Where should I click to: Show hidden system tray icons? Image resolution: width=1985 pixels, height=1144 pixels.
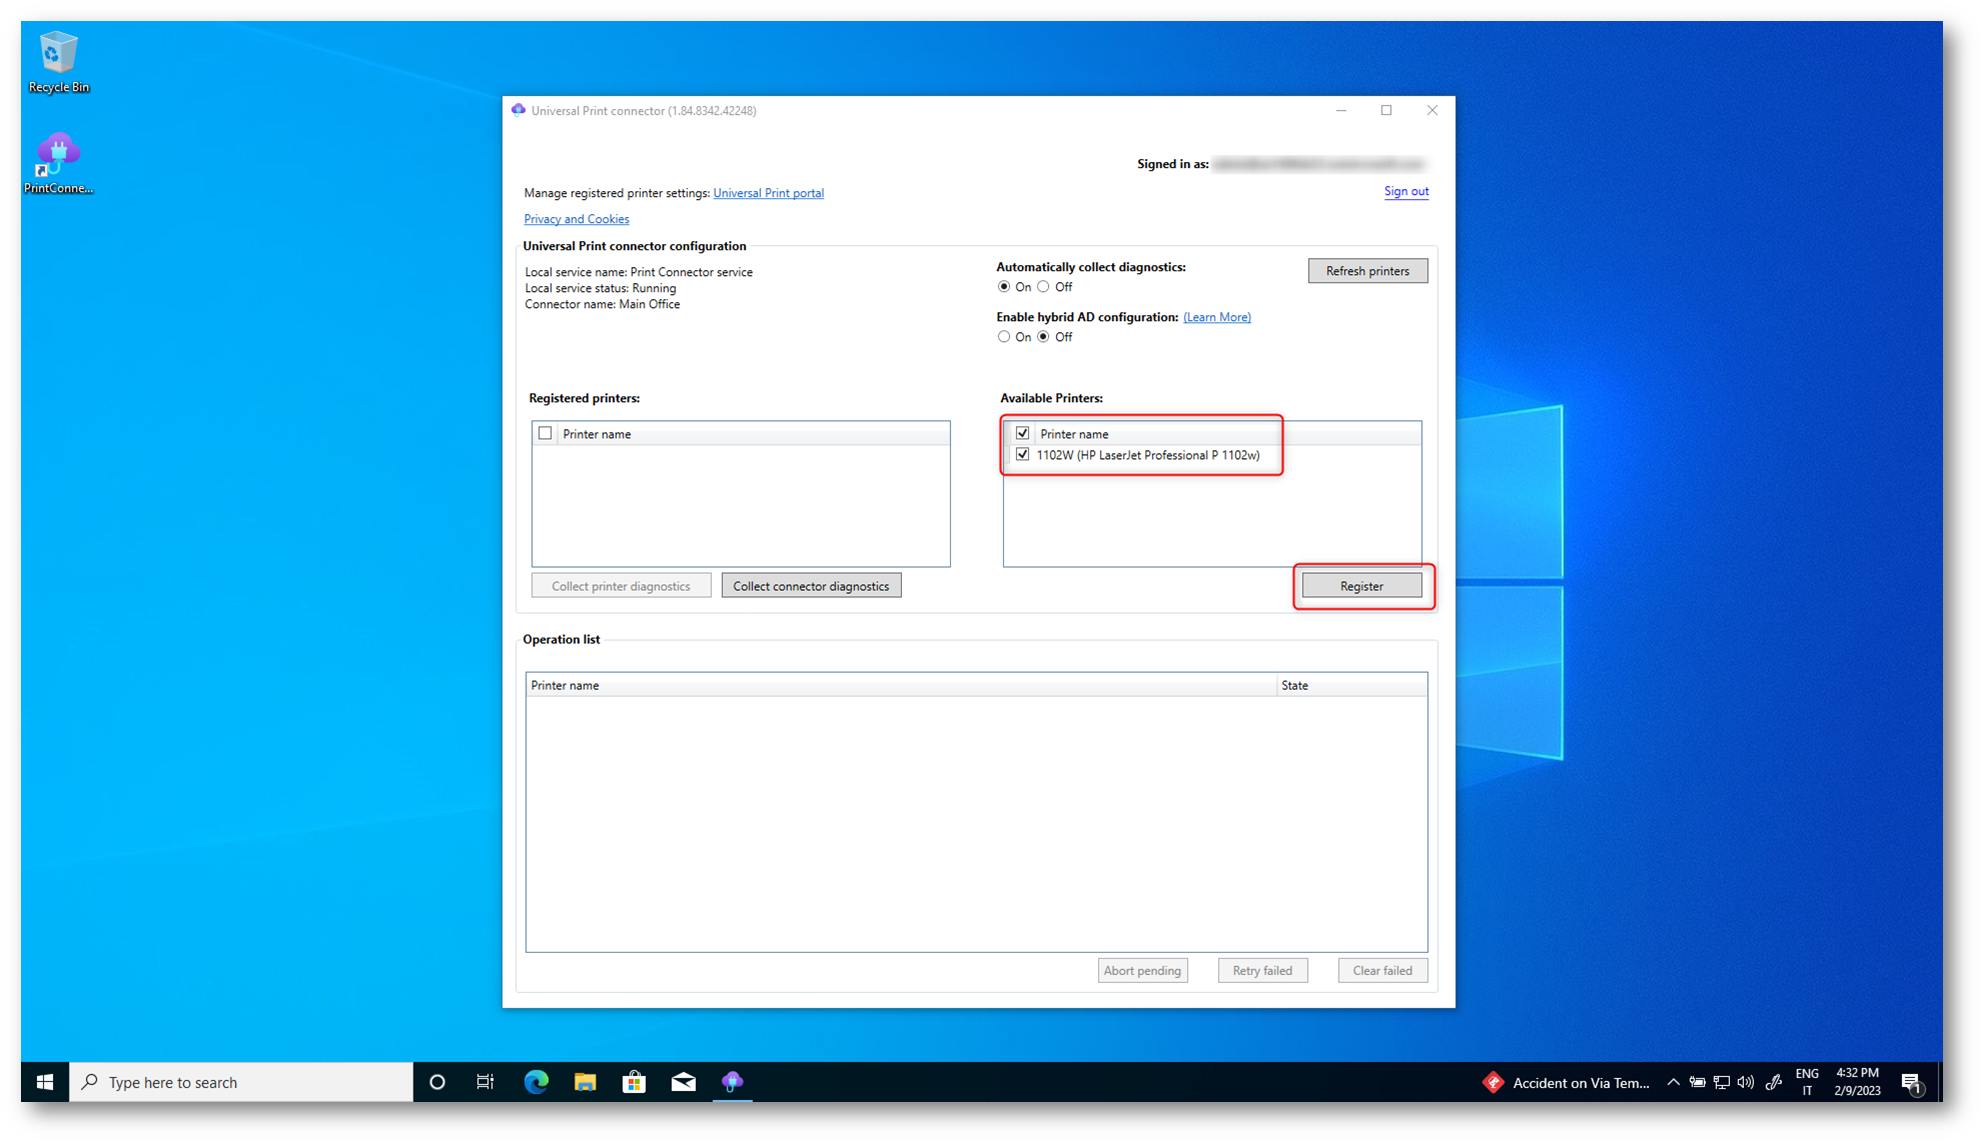(1673, 1082)
